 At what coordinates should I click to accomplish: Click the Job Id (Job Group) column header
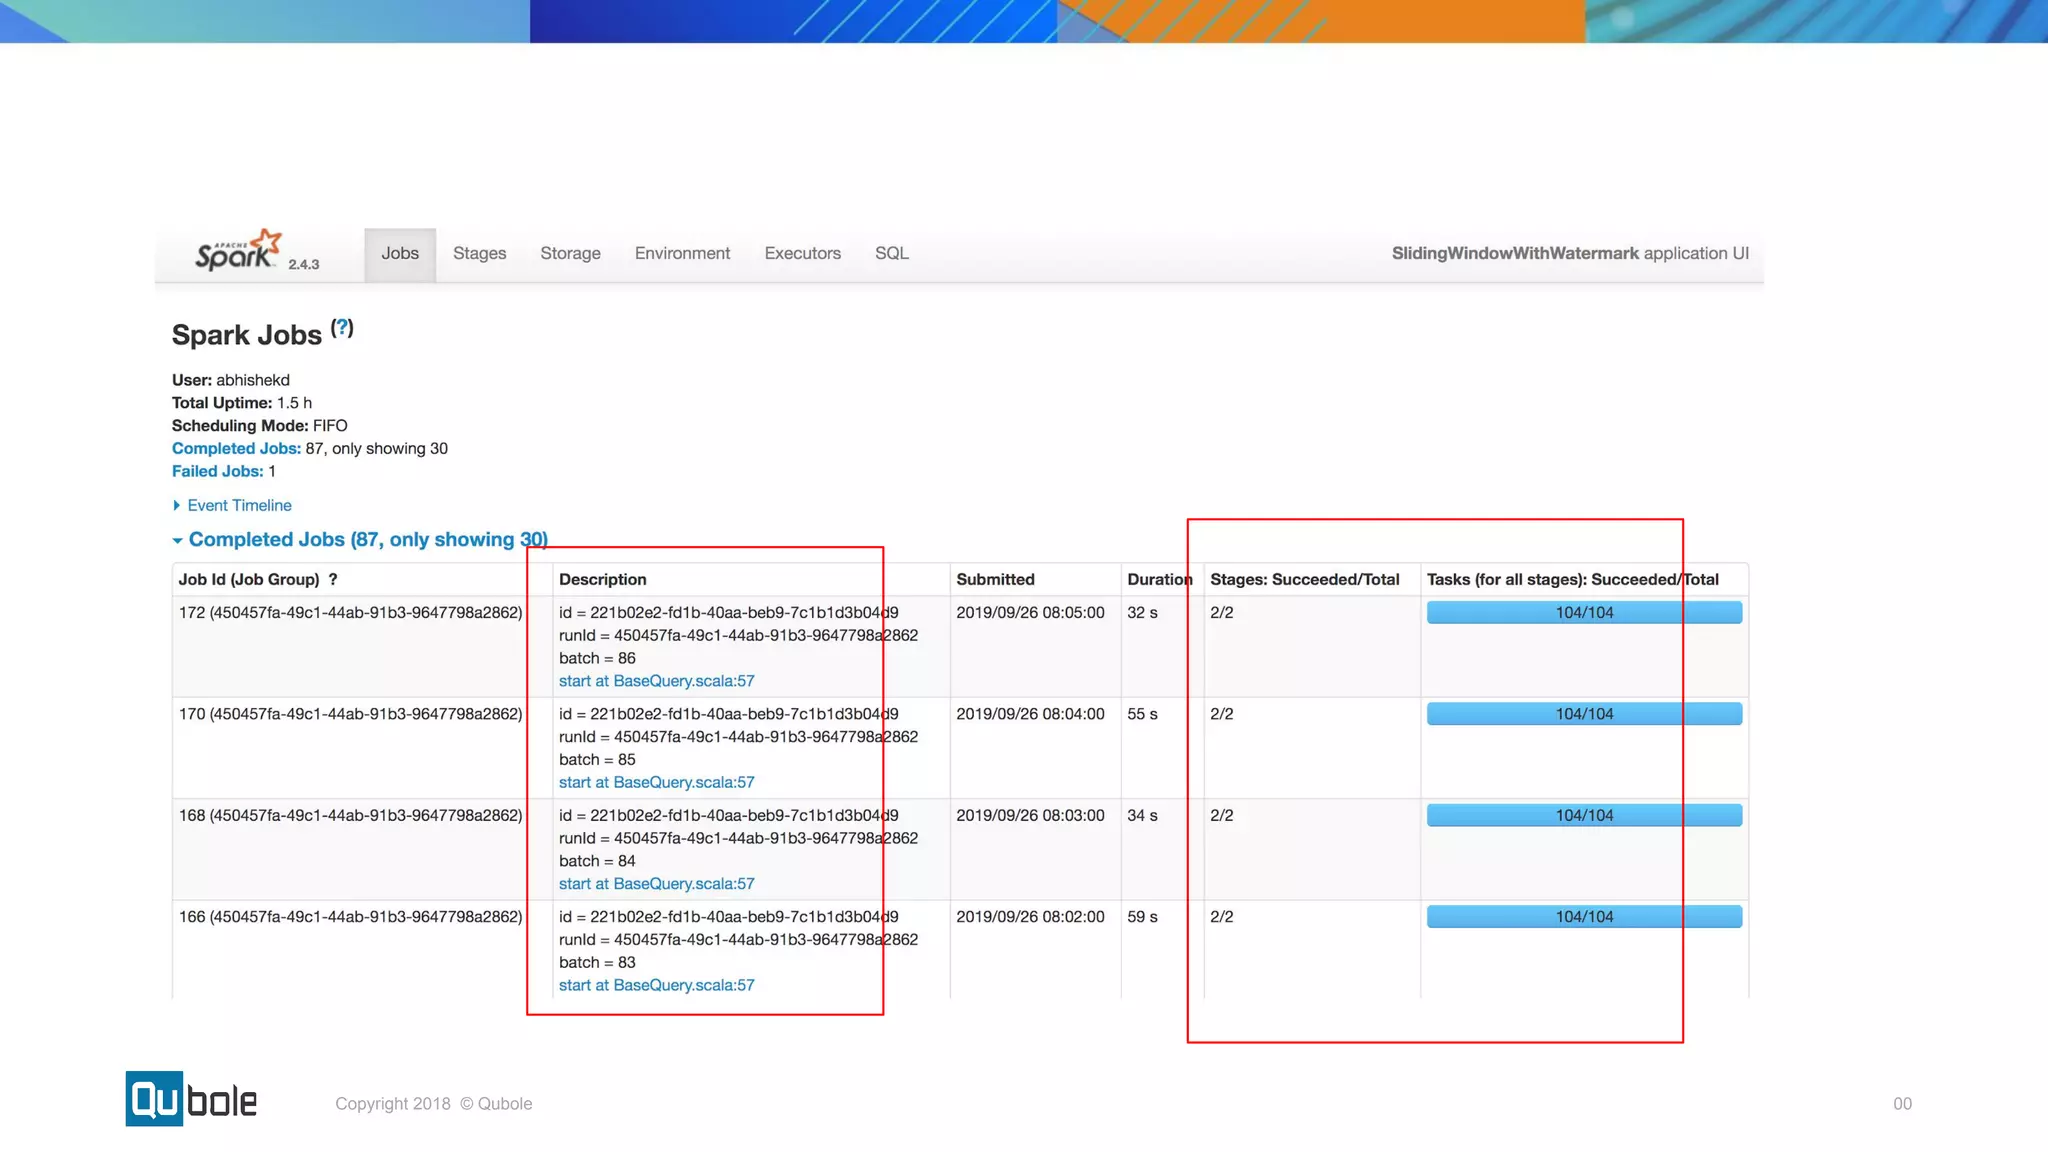coord(248,580)
